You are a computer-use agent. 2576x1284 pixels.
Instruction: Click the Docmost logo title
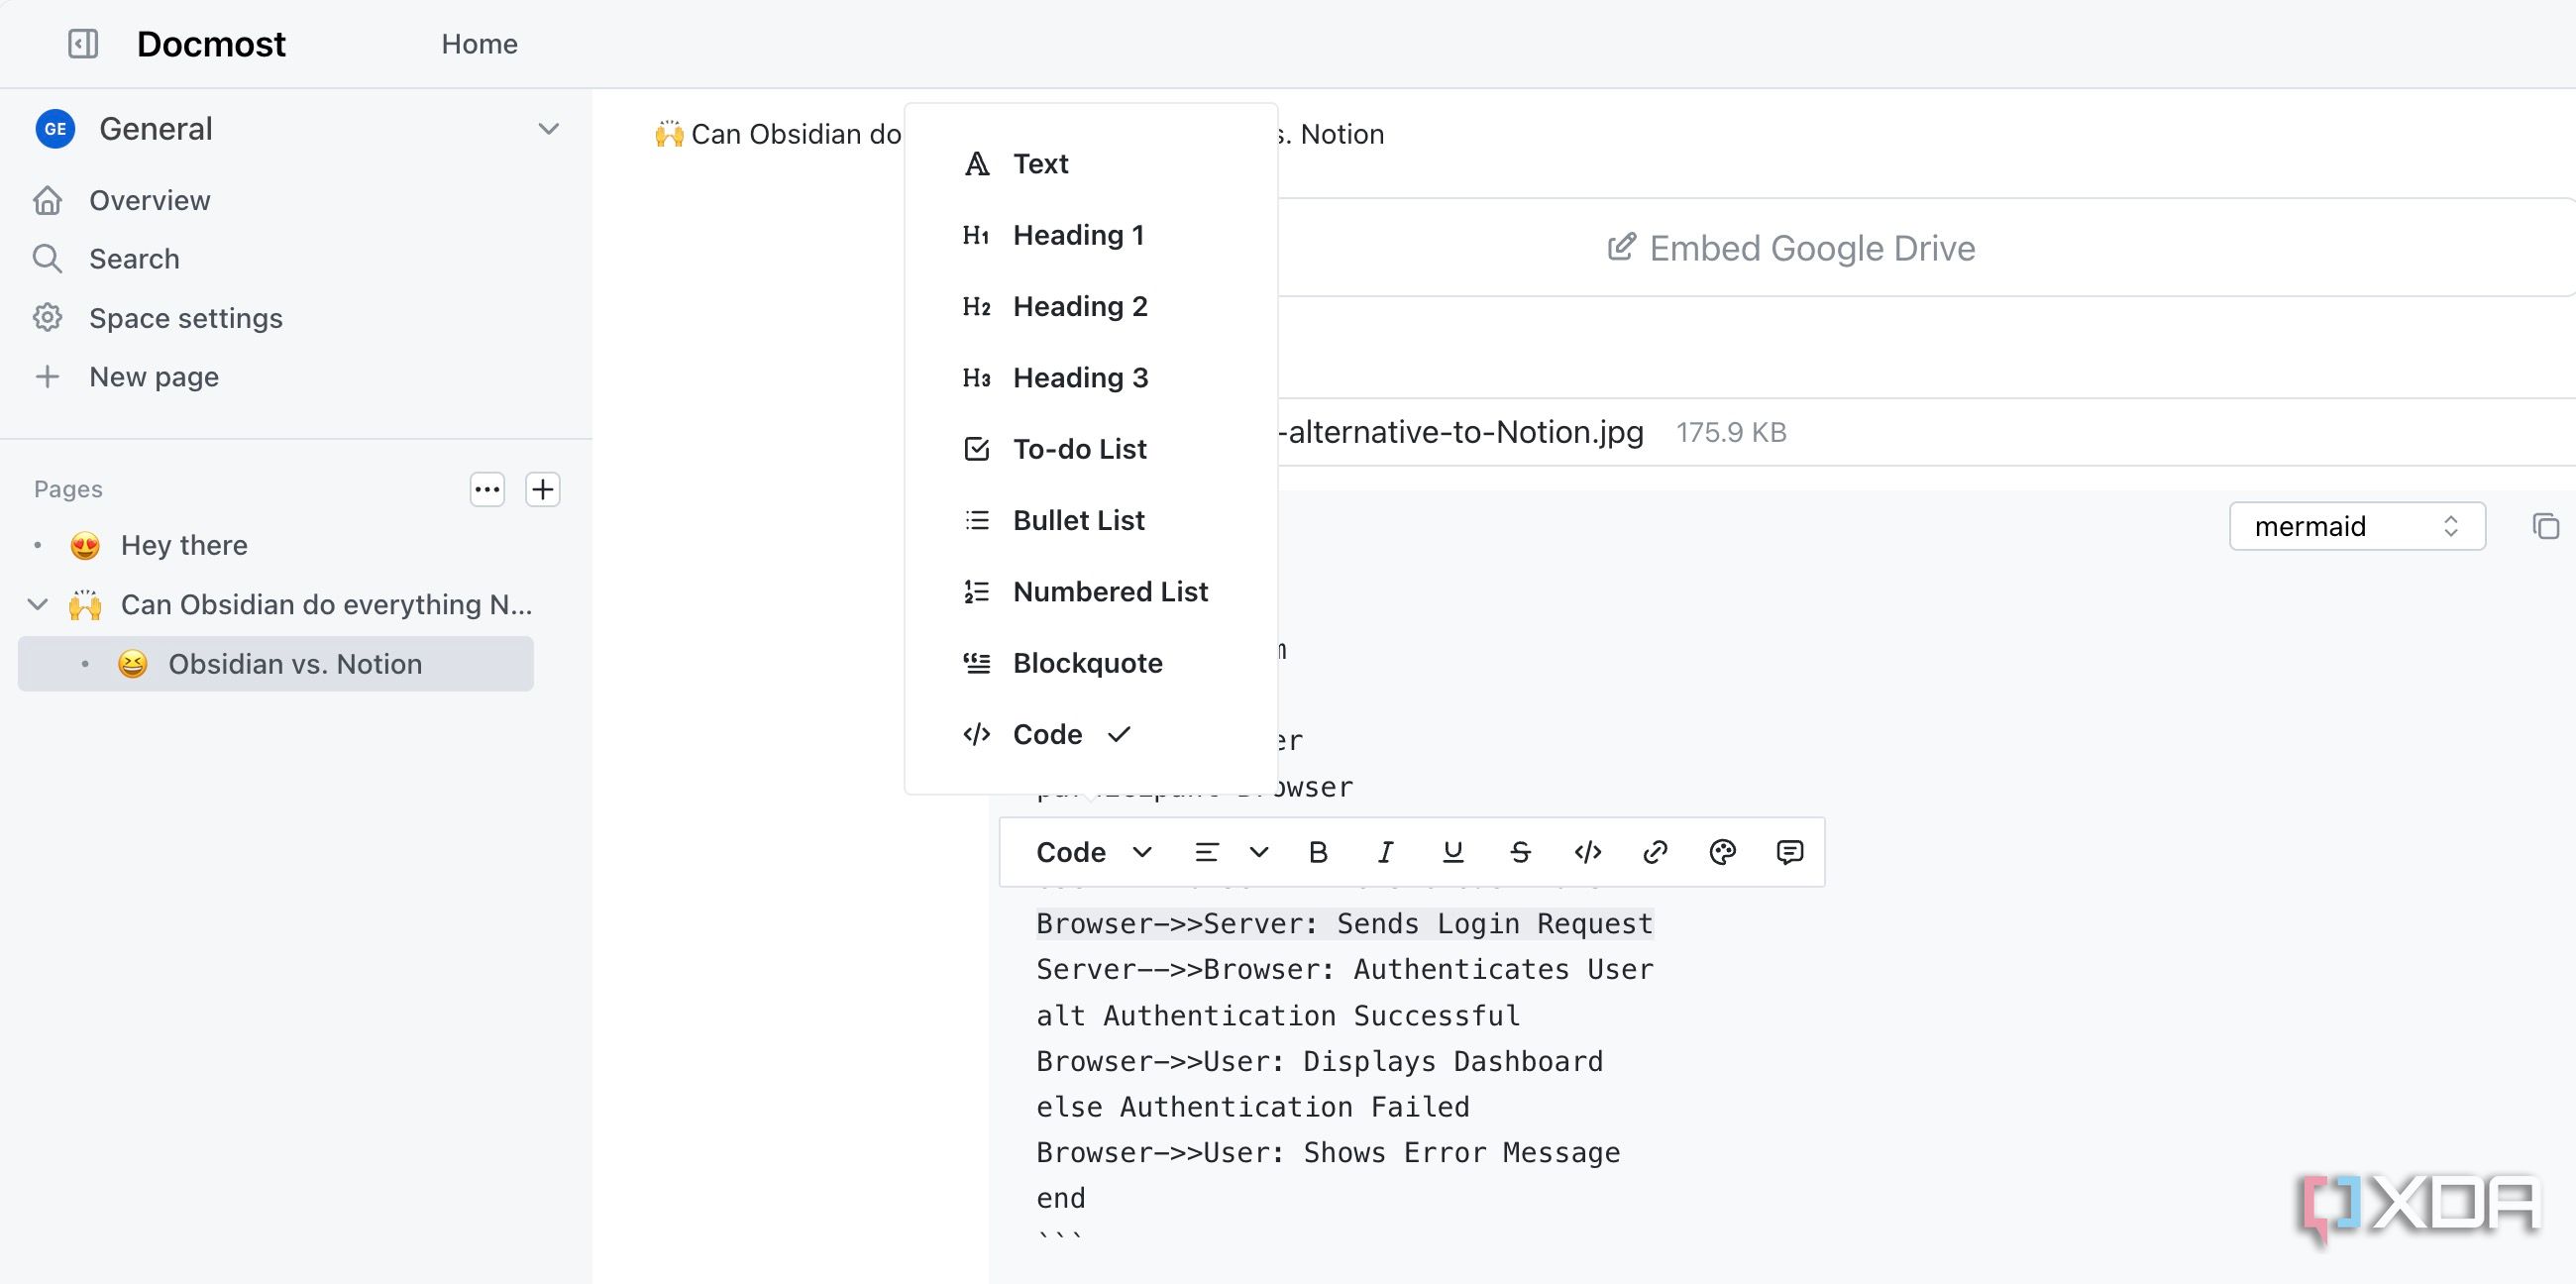click(x=211, y=44)
